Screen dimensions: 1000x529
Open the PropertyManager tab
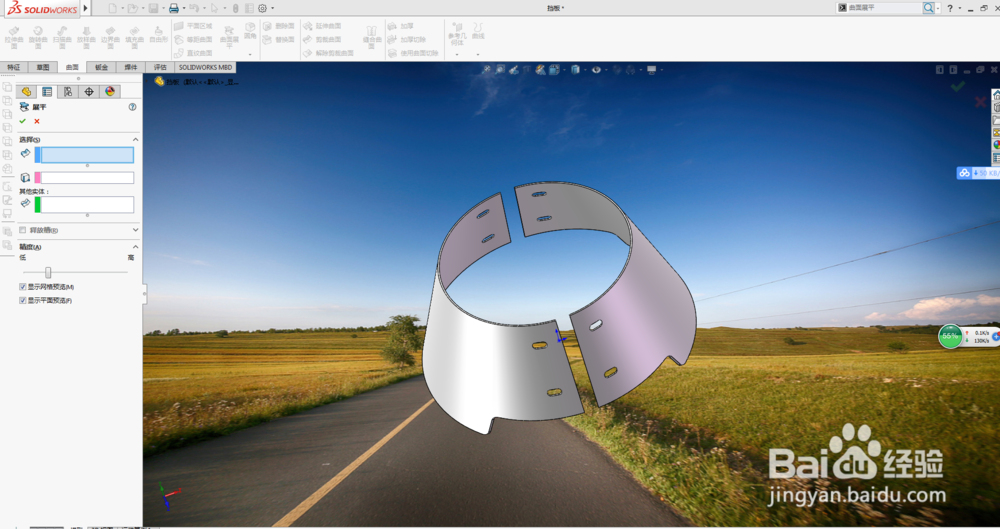point(47,92)
